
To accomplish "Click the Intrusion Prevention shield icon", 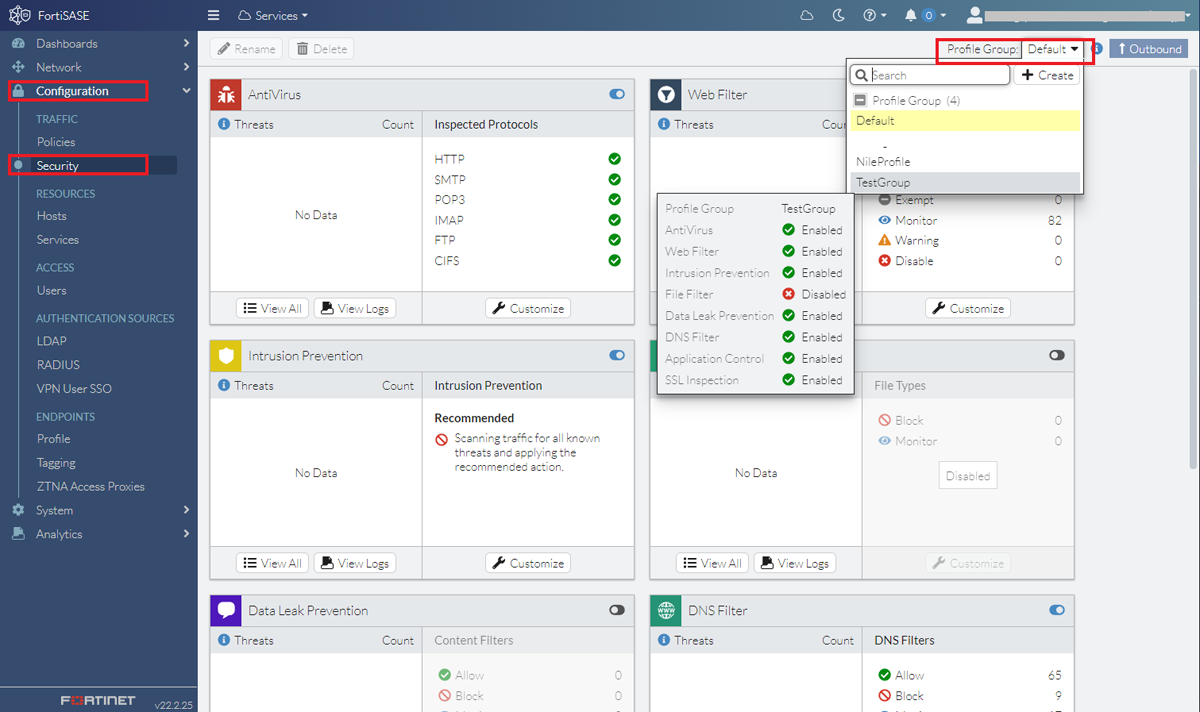I will click(226, 355).
